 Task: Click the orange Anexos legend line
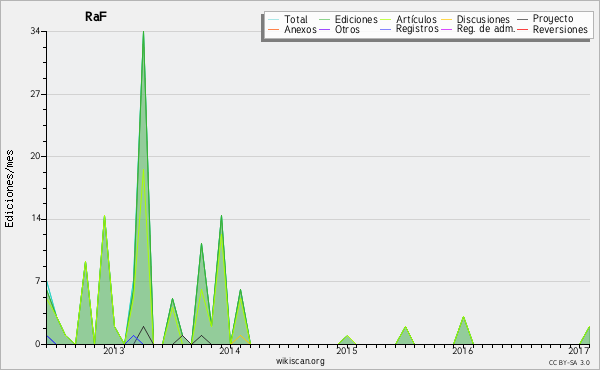click(273, 29)
